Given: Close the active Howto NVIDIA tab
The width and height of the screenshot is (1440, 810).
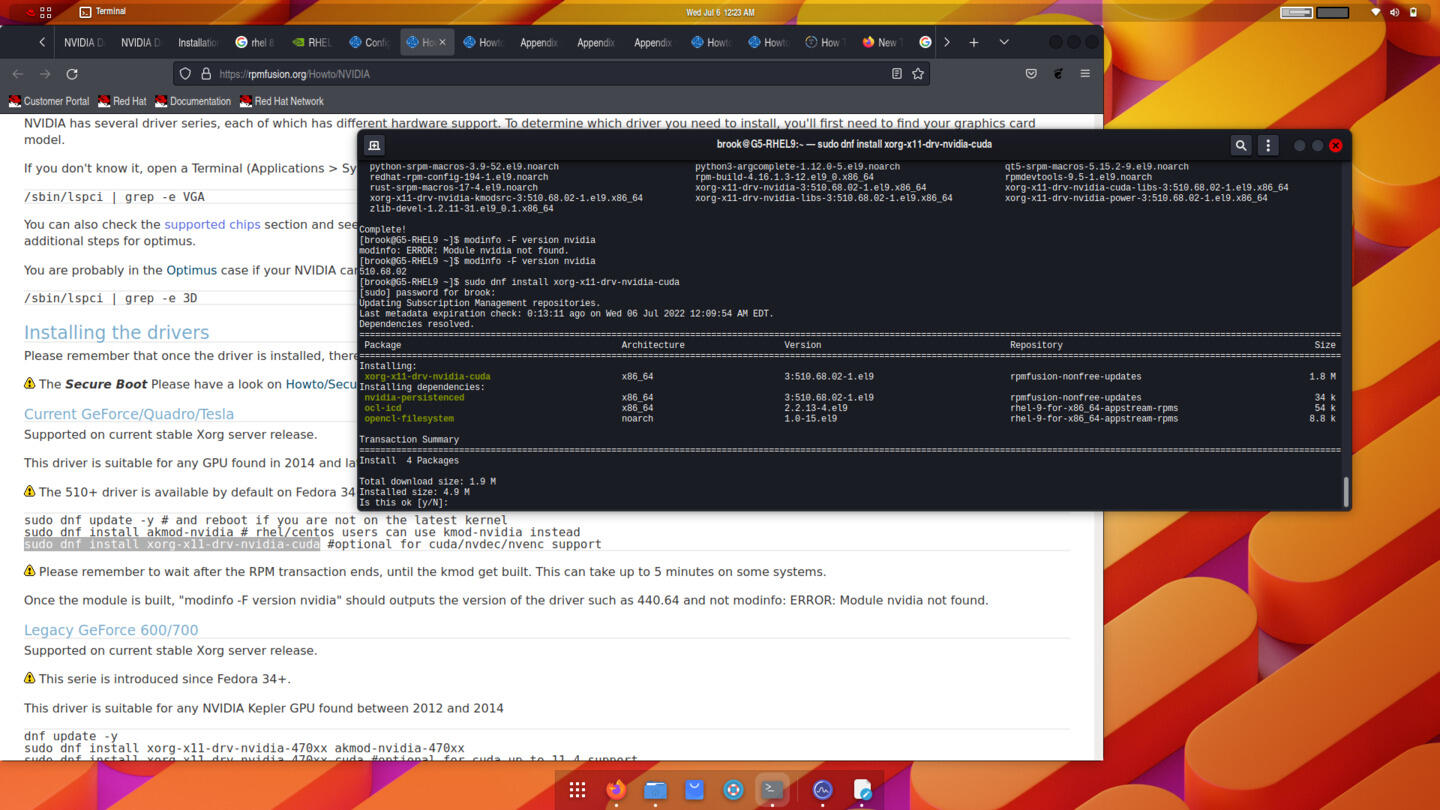Looking at the screenshot, I should [x=442, y=42].
